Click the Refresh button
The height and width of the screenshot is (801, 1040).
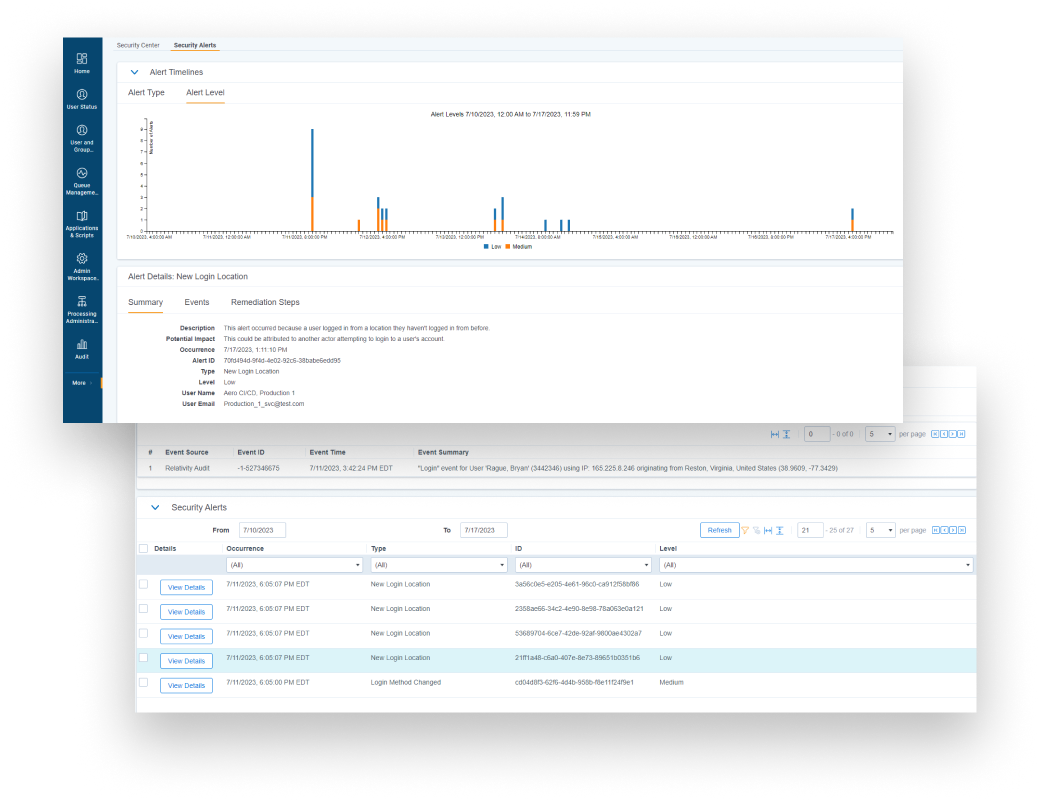tap(719, 530)
